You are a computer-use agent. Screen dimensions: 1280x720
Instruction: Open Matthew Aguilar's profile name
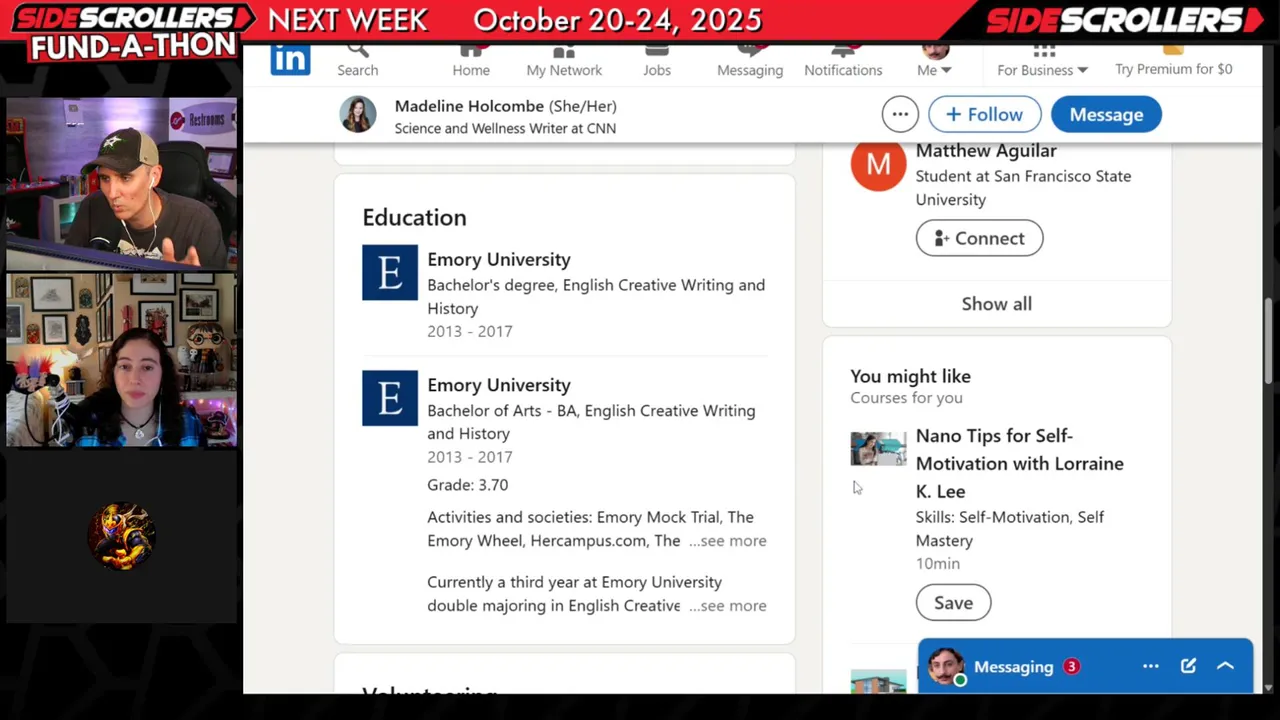pos(986,151)
